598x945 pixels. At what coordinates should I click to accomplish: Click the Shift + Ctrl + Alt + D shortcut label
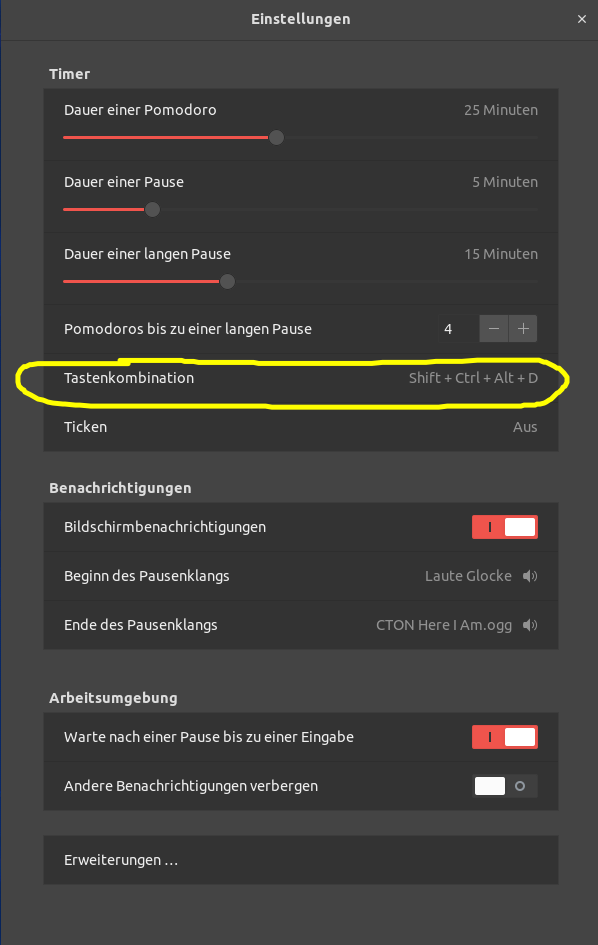473,378
